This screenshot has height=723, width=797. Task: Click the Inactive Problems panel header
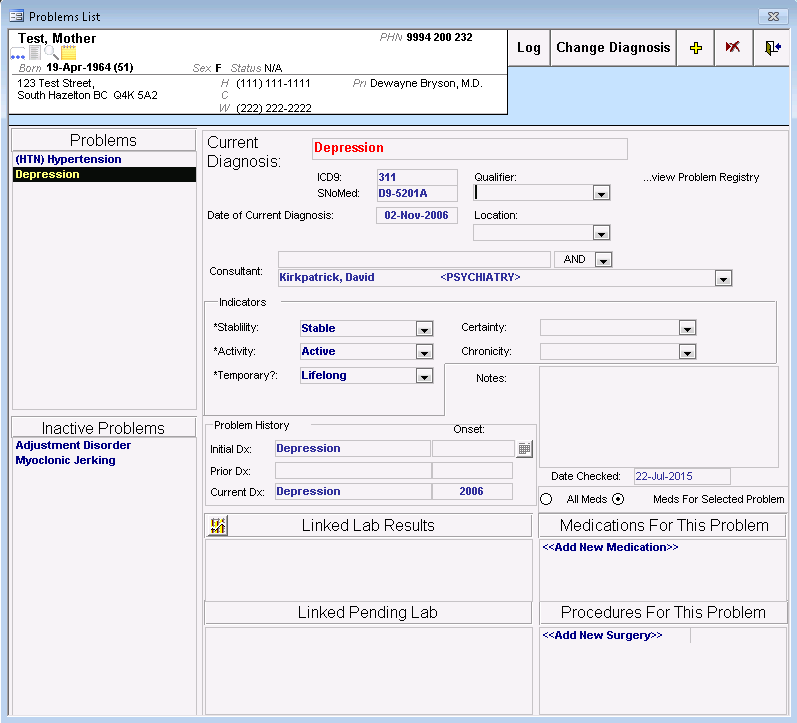(x=103, y=428)
